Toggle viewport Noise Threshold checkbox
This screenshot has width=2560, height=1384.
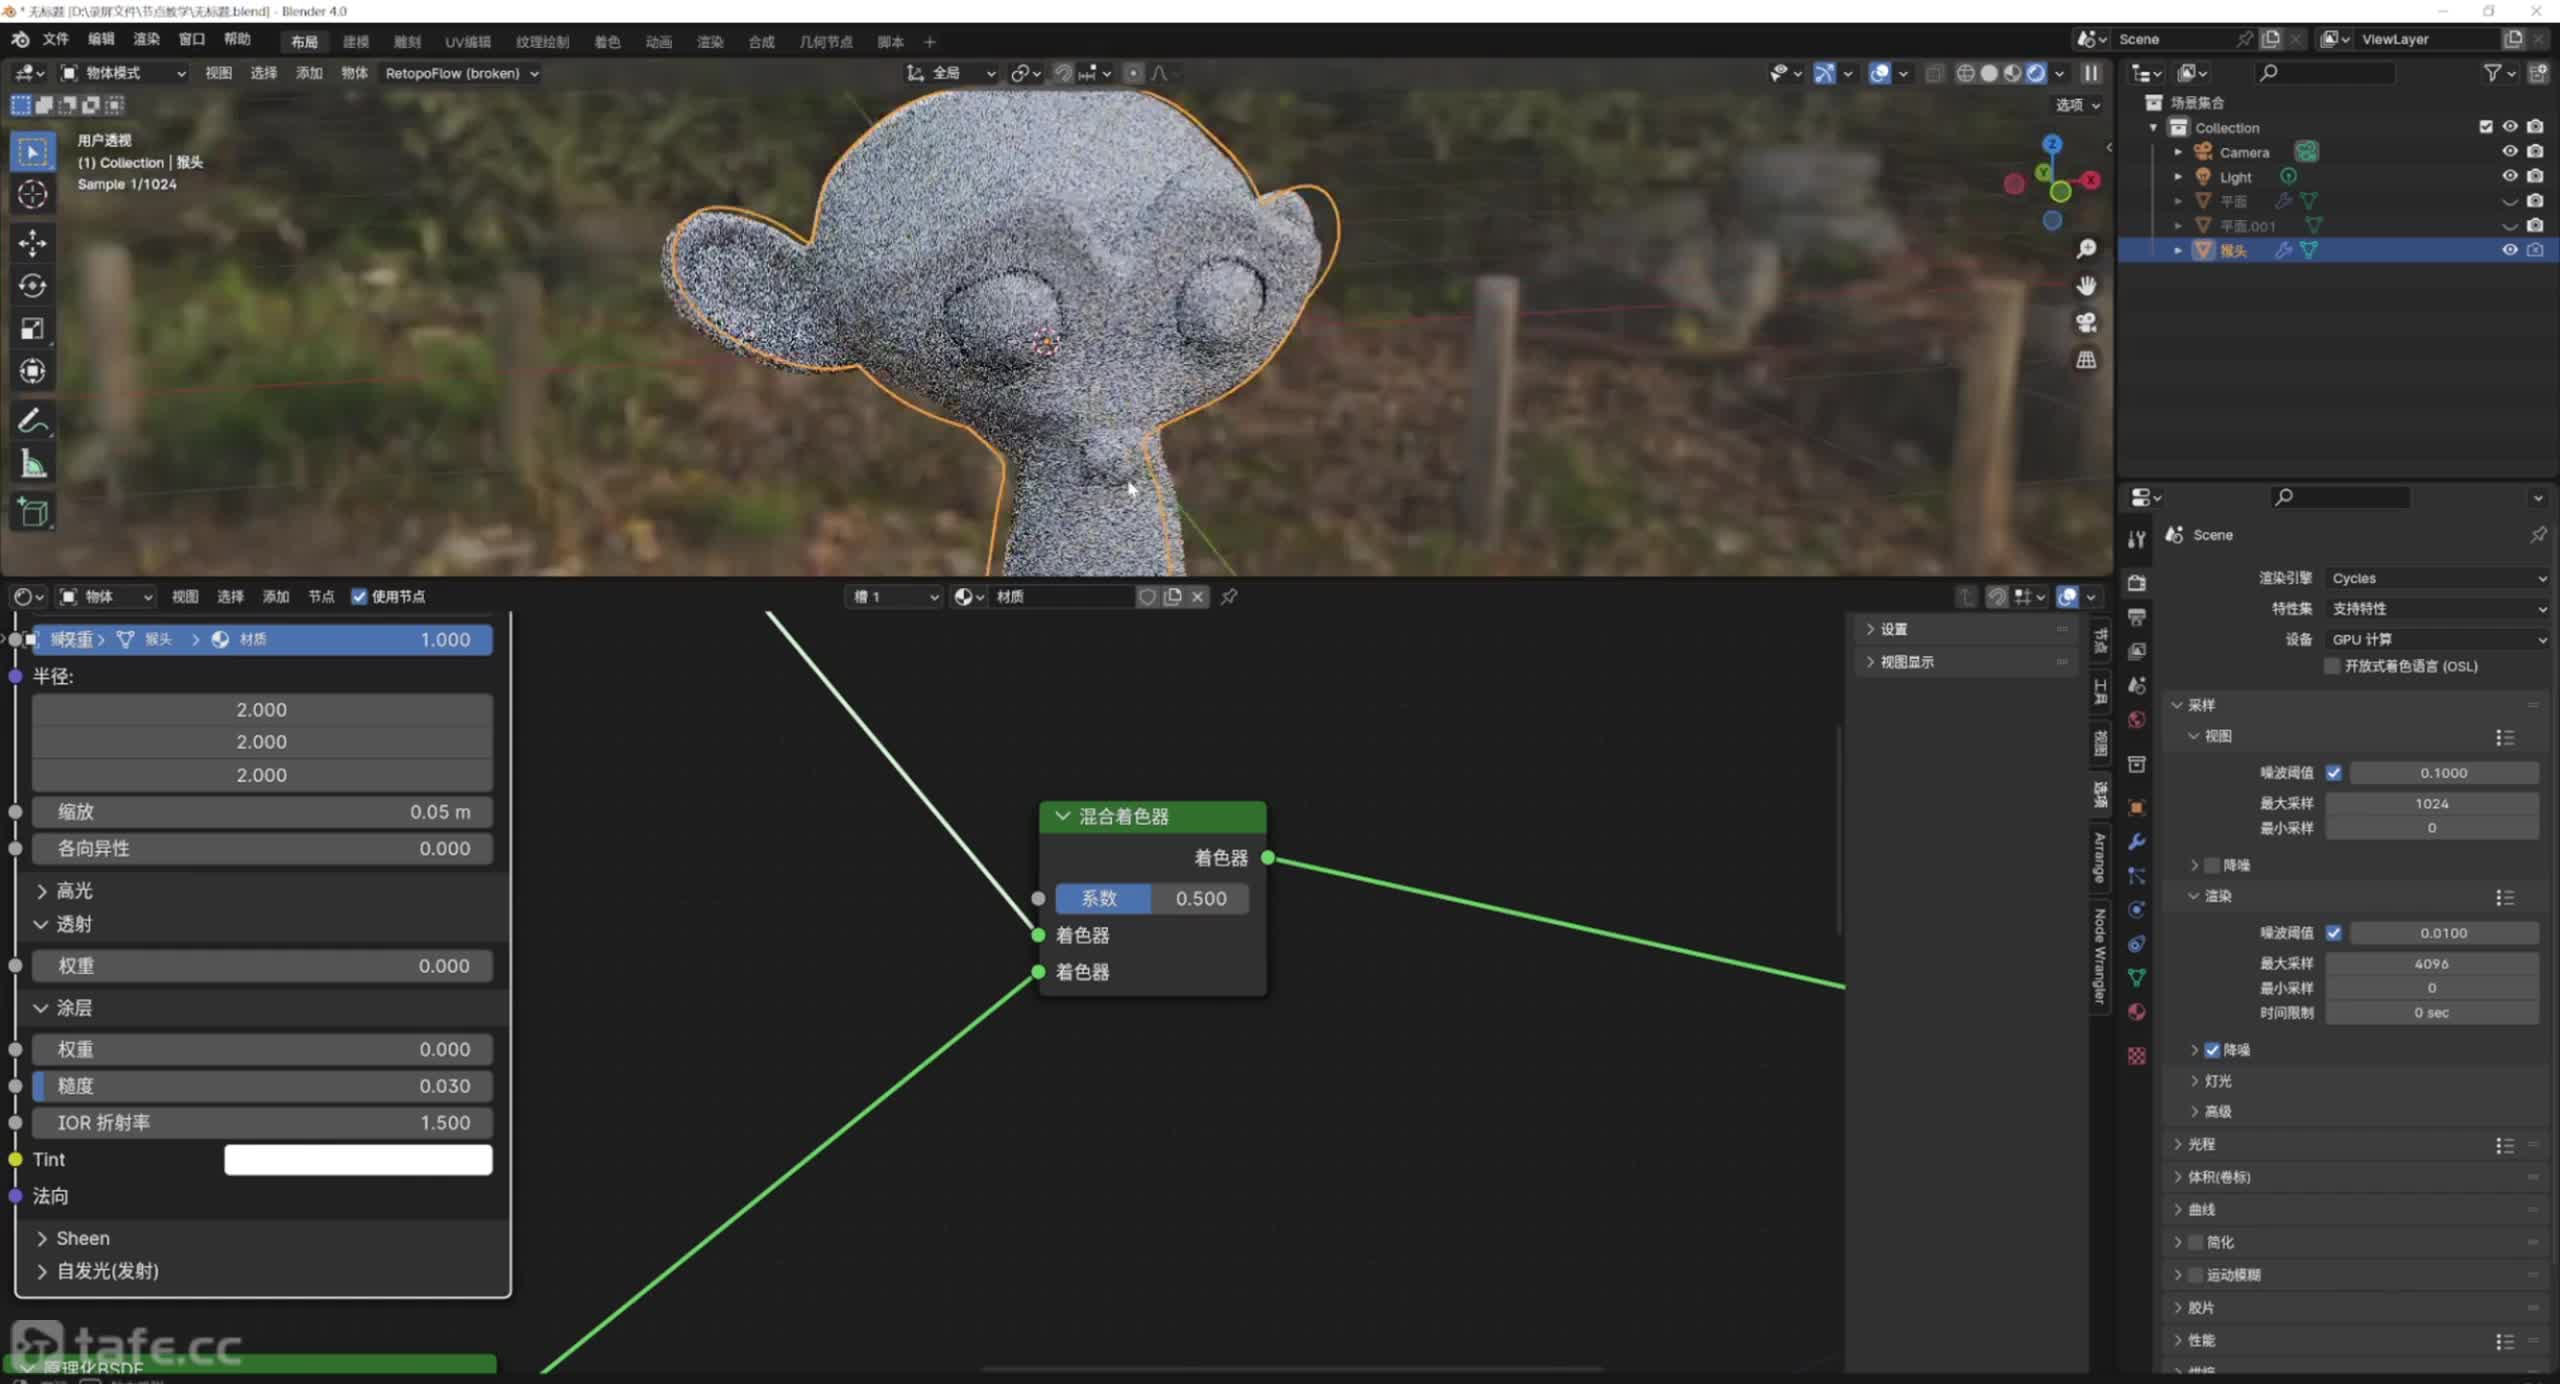click(x=2333, y=773)
